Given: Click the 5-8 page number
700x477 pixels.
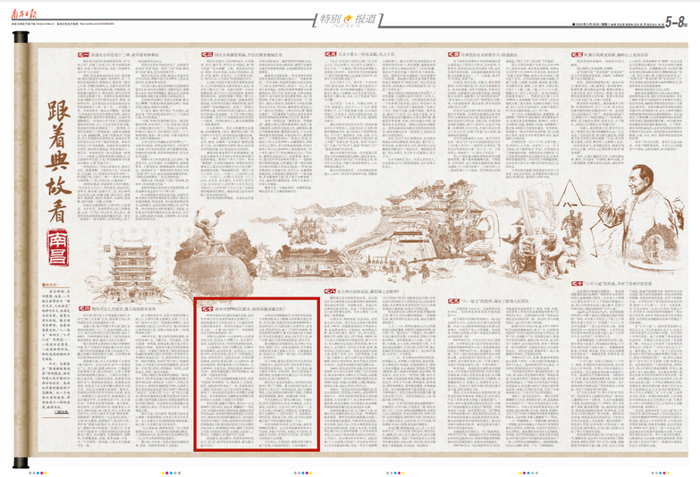Looking at the screenshot, I should [x=675, y=21].
